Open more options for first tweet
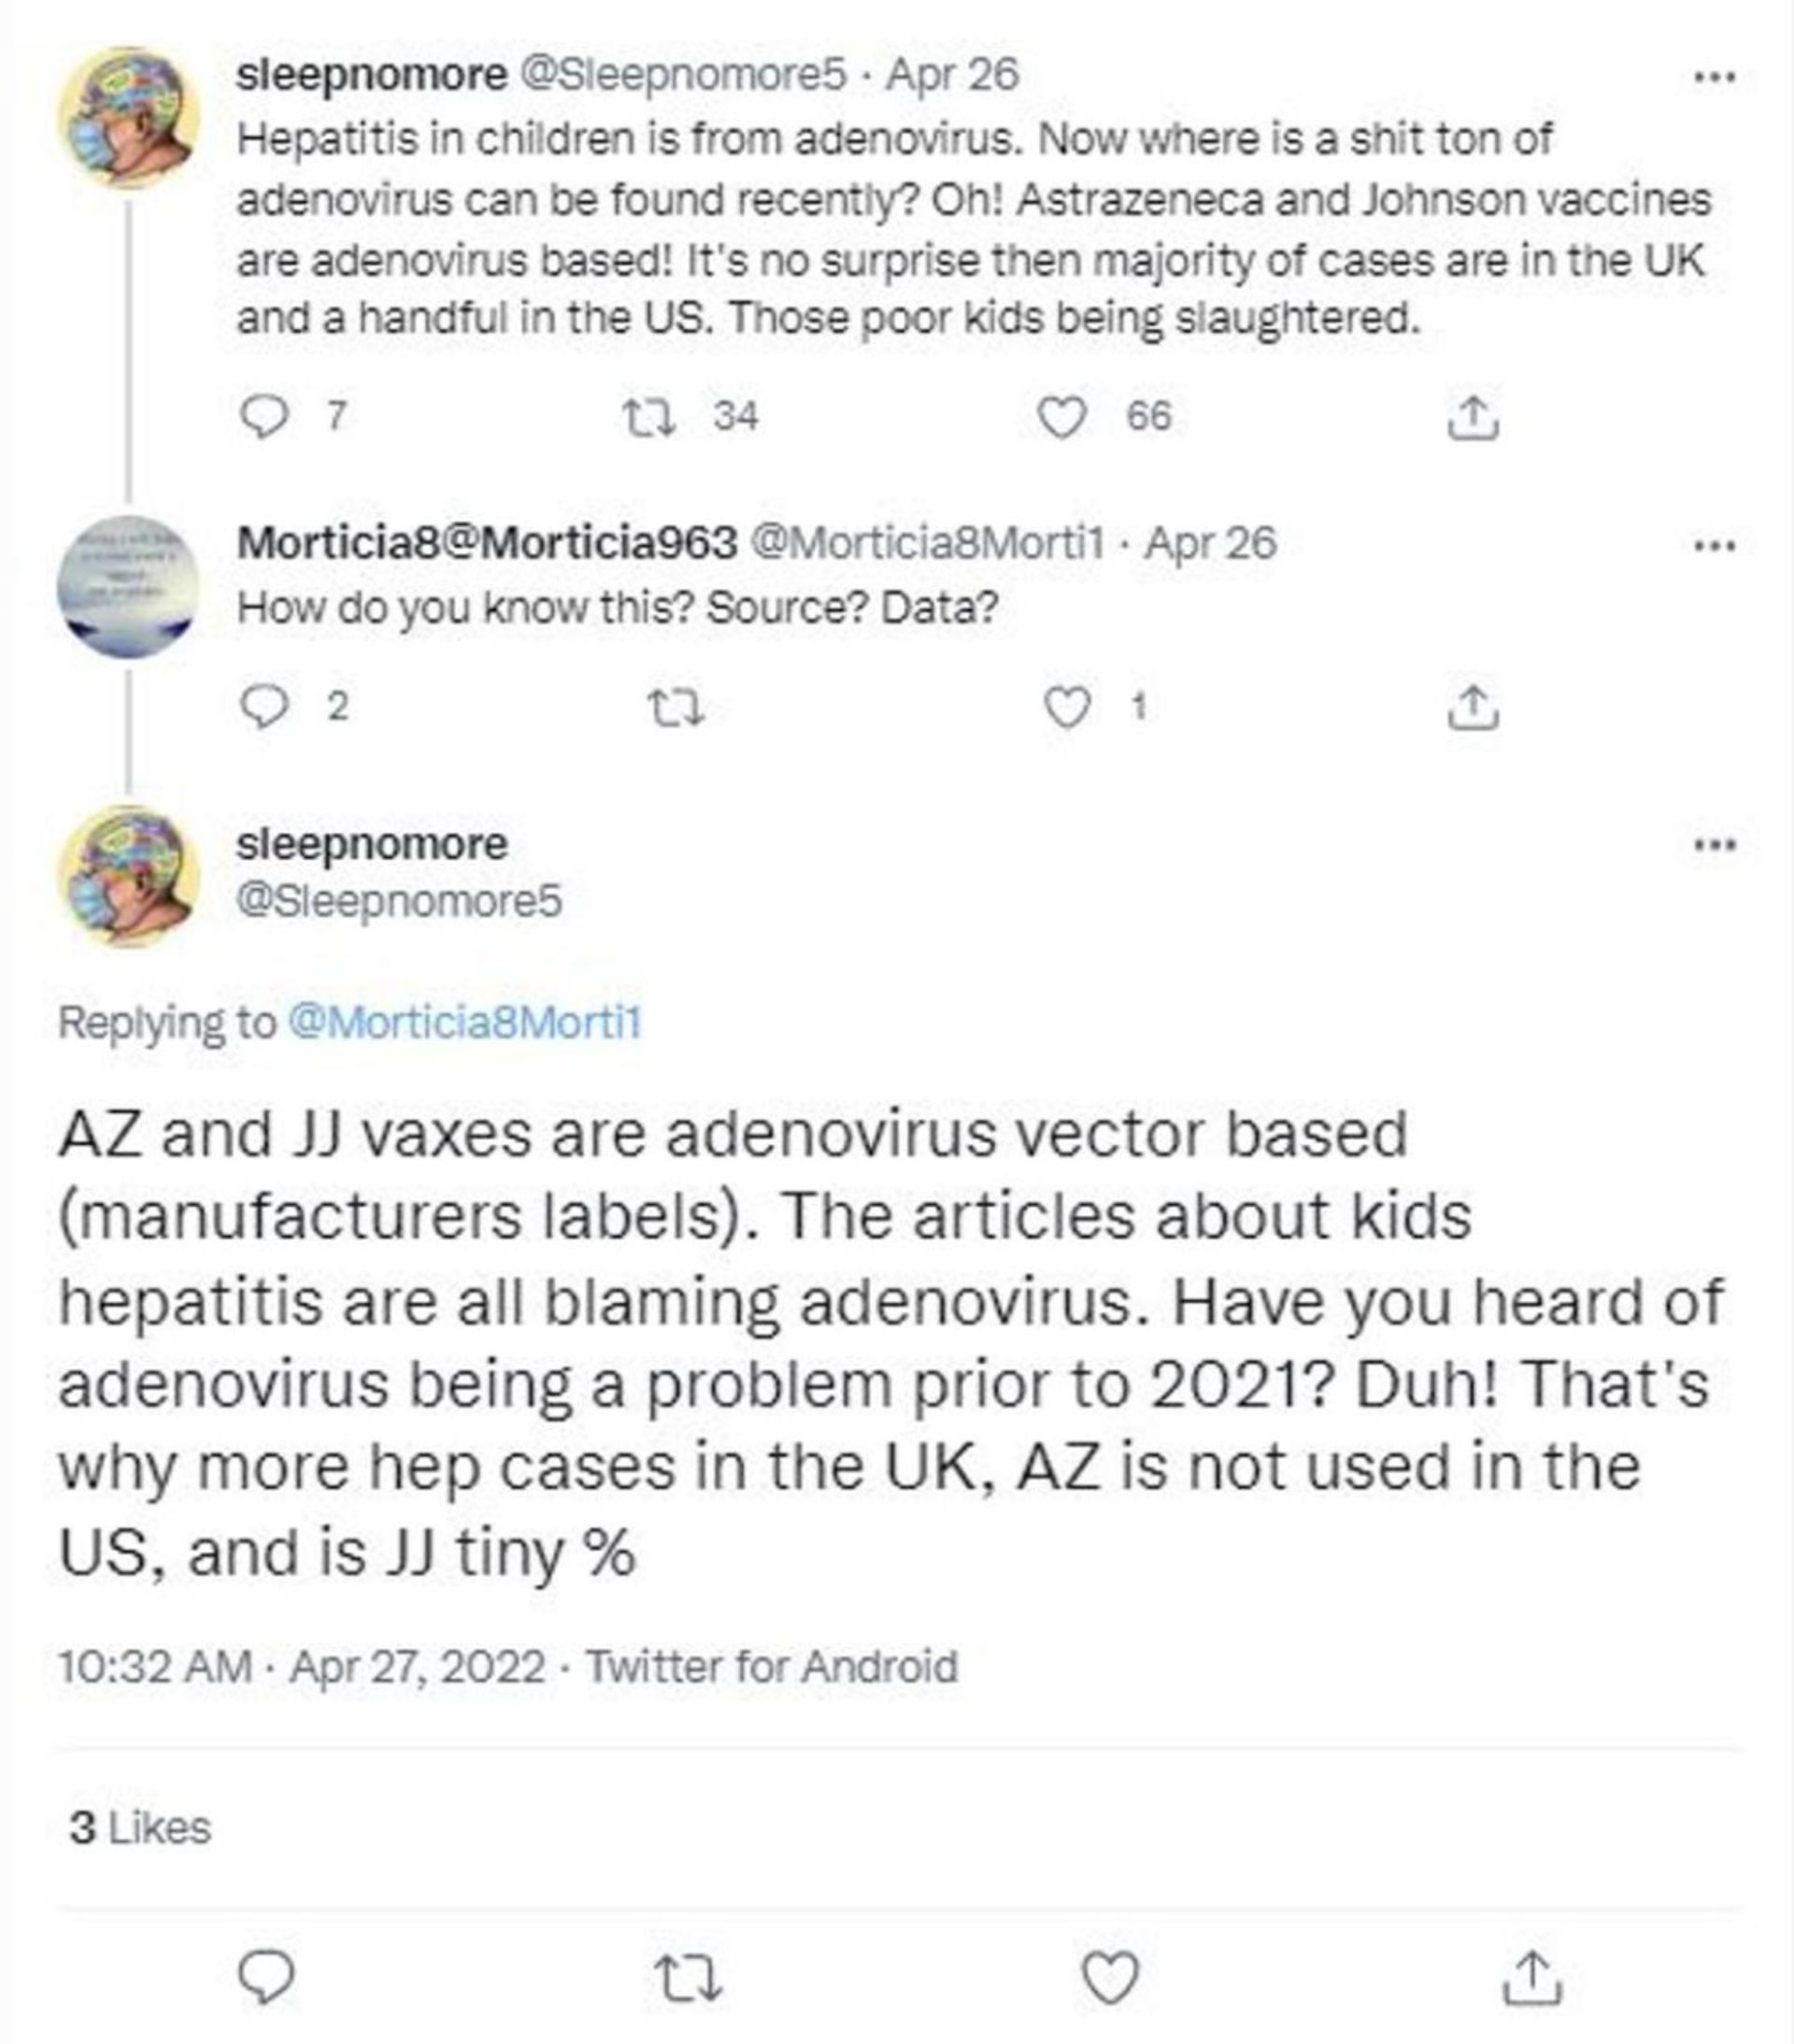This screenshot has width=1794, height=2044. click(1714, 76)
